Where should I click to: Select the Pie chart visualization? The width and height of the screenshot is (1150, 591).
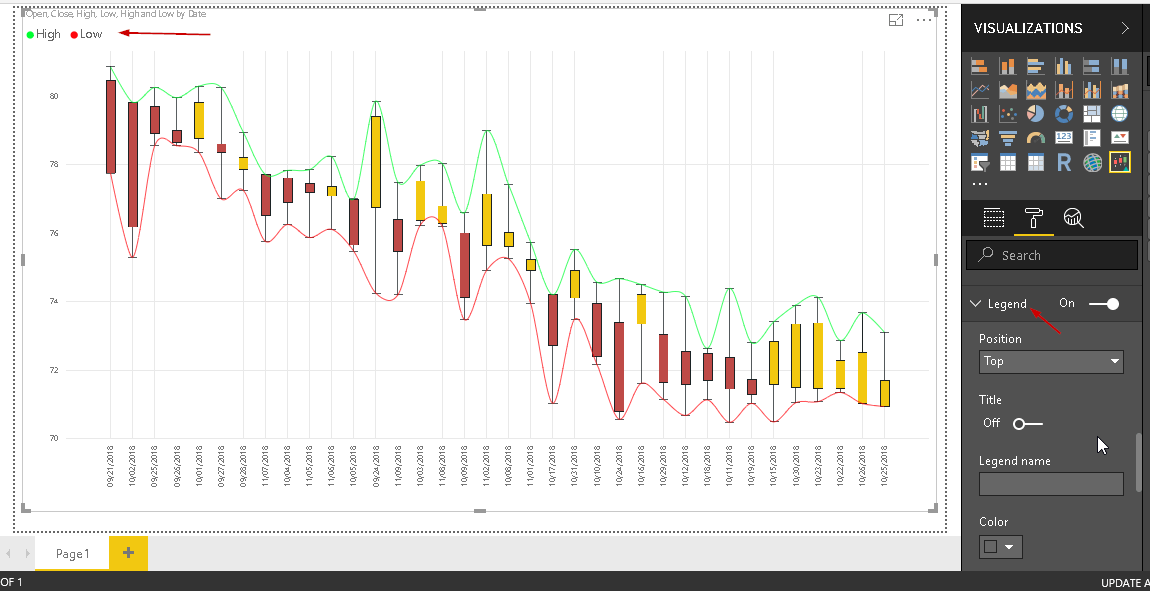1035,113
